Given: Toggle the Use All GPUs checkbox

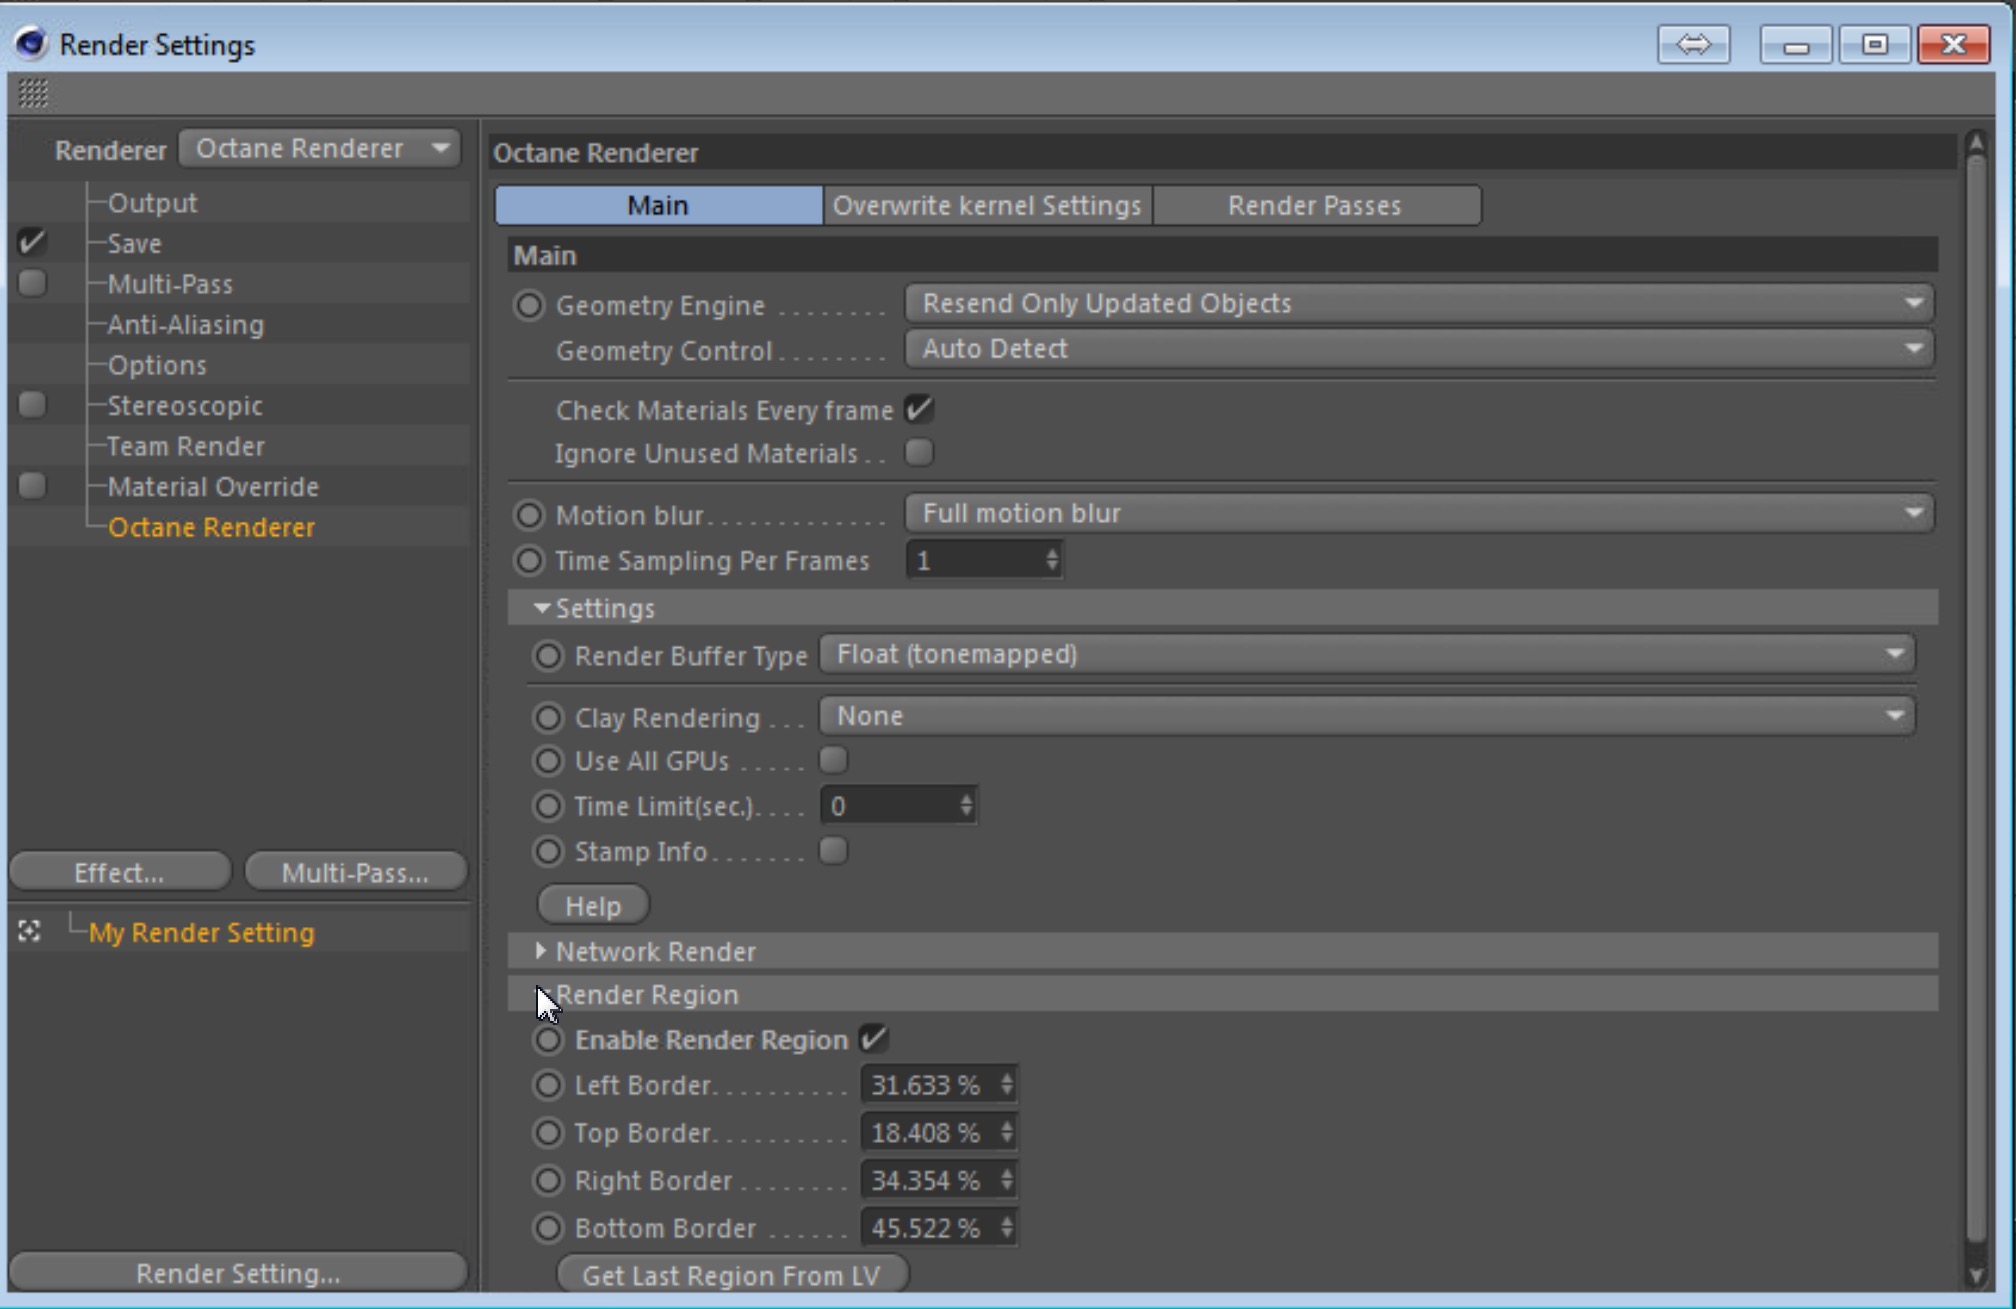Looking at the screenshot, I should (833, 760).
